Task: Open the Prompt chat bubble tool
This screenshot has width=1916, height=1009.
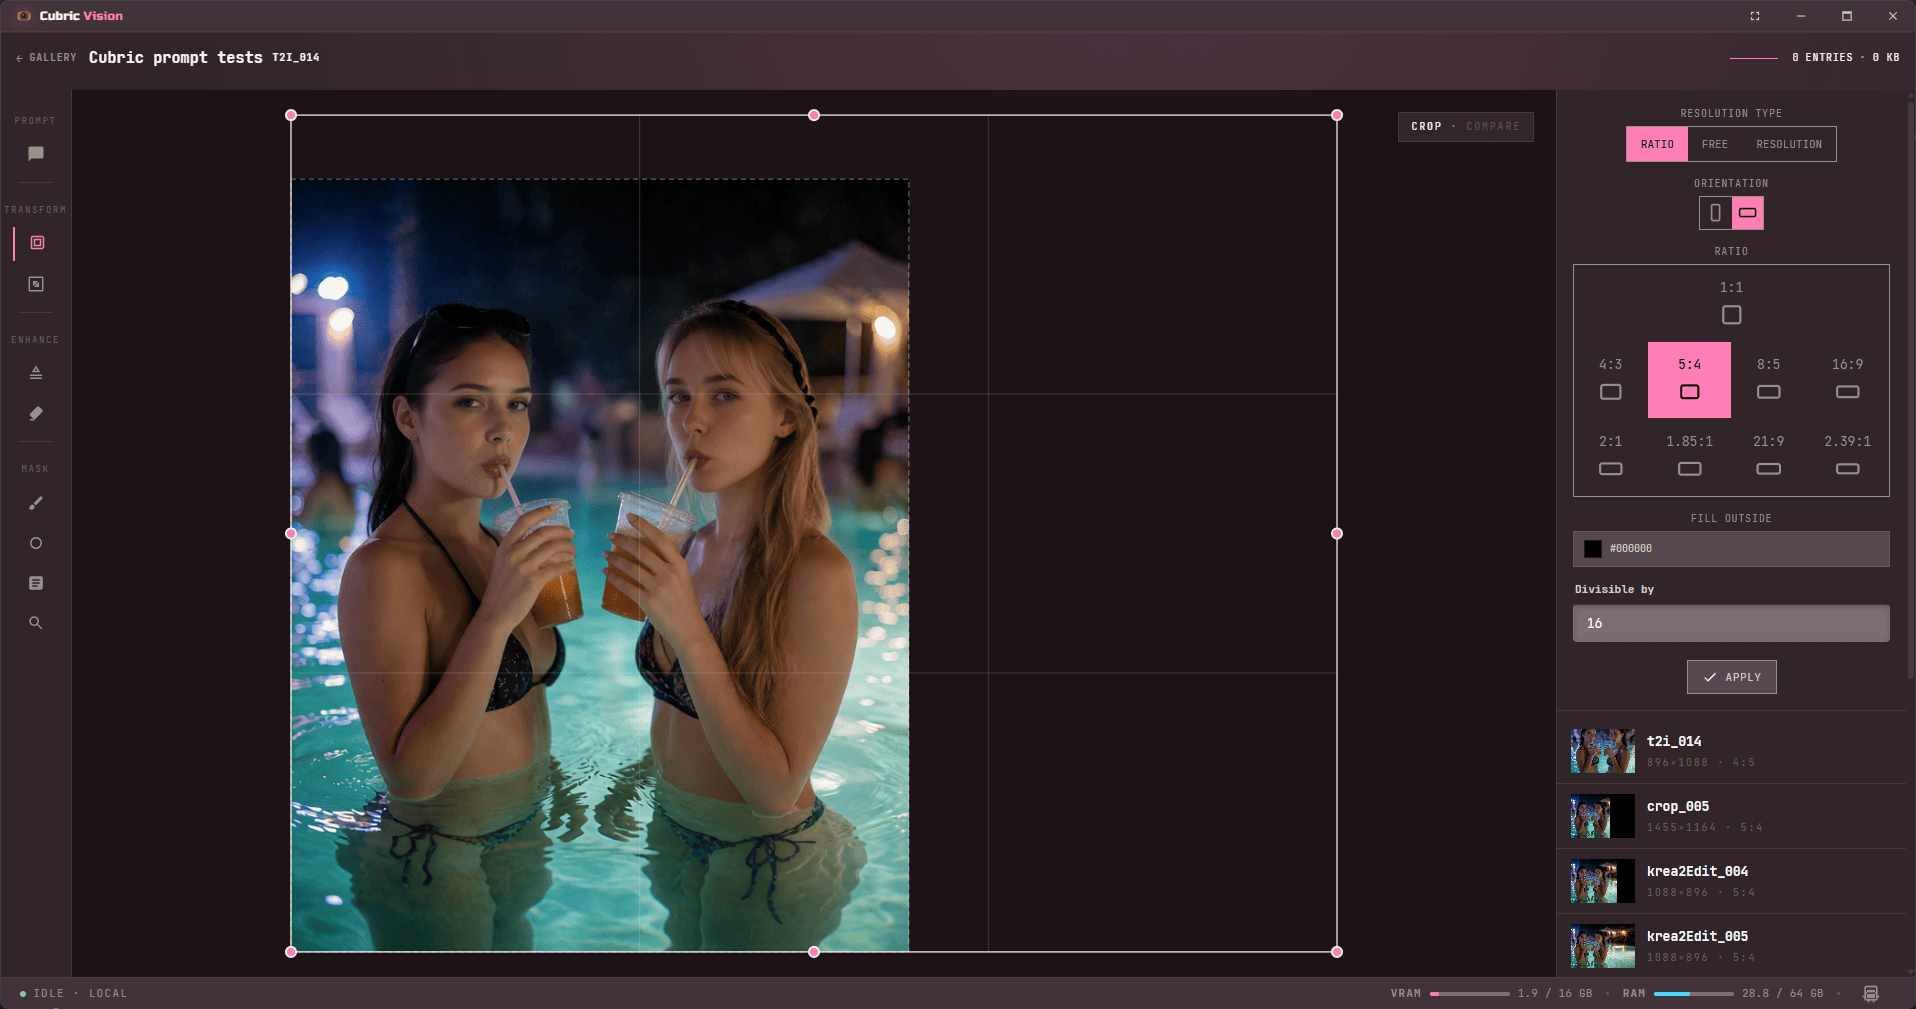Action: pyautogui.click(x=36, y=154)
